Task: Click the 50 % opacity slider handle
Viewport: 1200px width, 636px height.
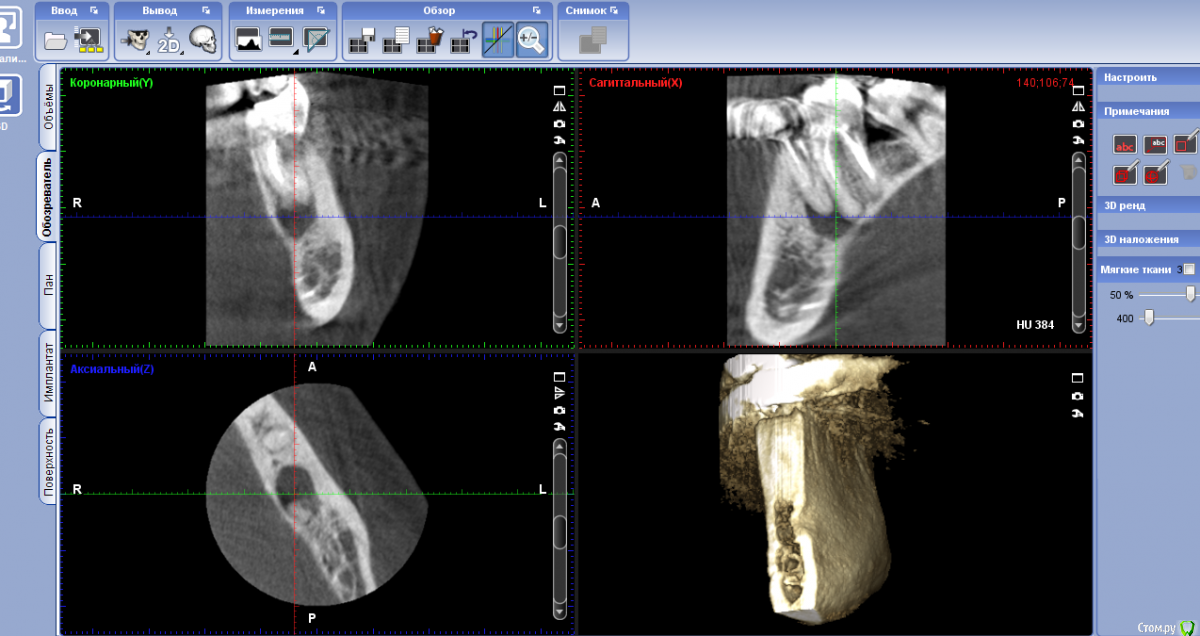Action: pyautogui.click(x=1190, y=294)
